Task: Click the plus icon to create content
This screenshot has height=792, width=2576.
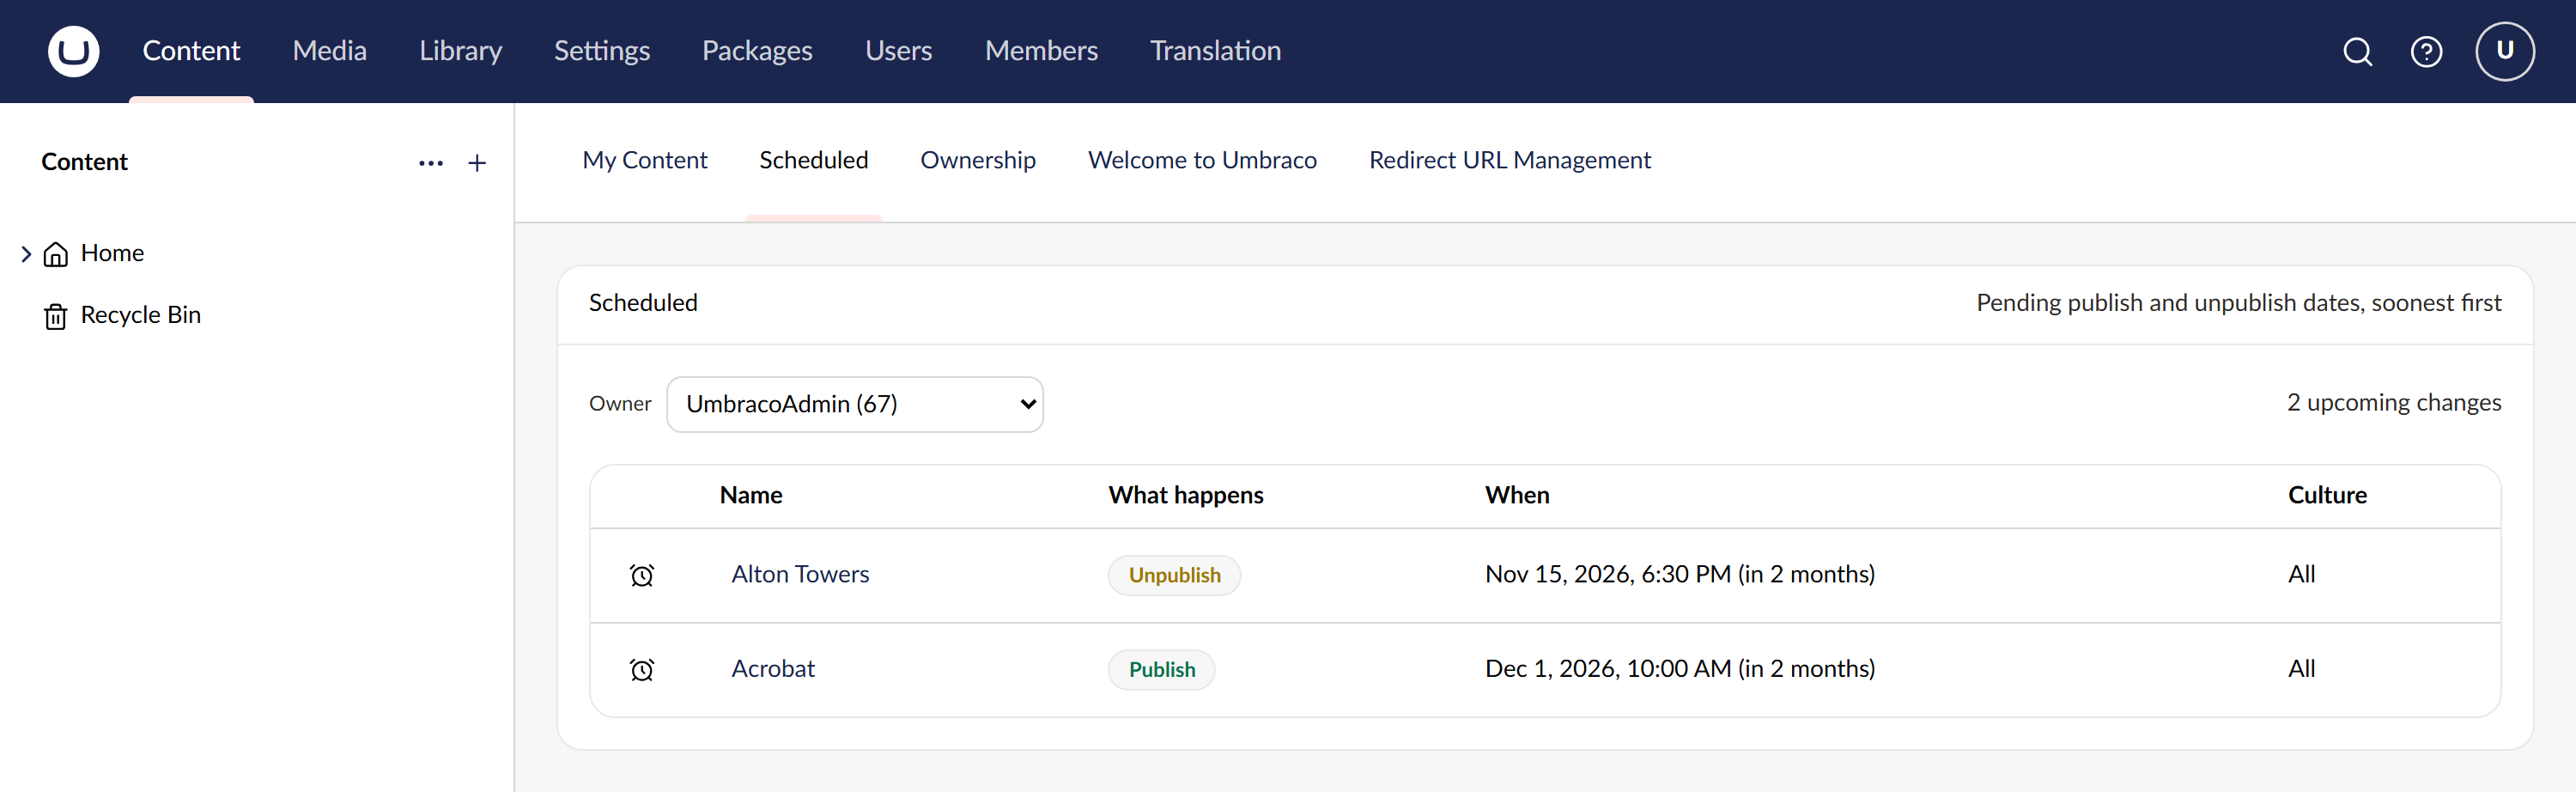Action: pos(477,163)
